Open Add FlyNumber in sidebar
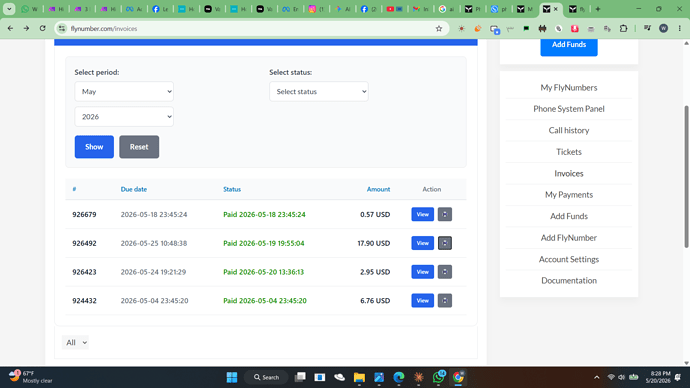Viewport: 690px width, 388px height. pos(569,238)
